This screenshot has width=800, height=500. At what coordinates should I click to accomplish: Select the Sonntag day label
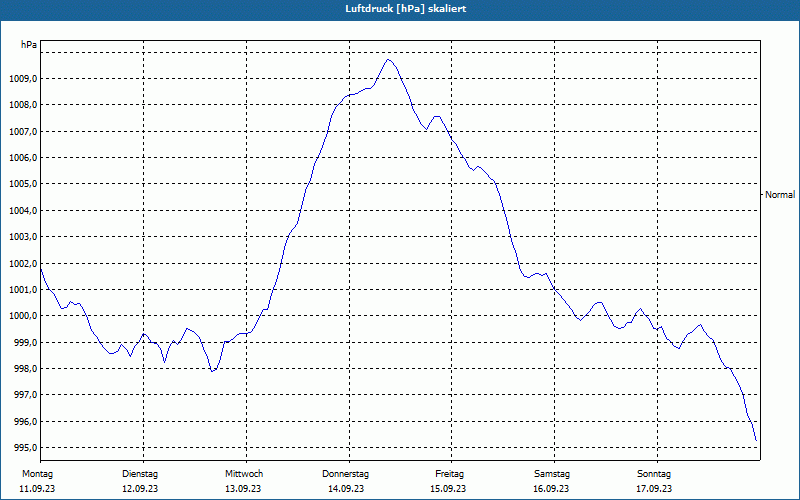[x=654, y=474]
